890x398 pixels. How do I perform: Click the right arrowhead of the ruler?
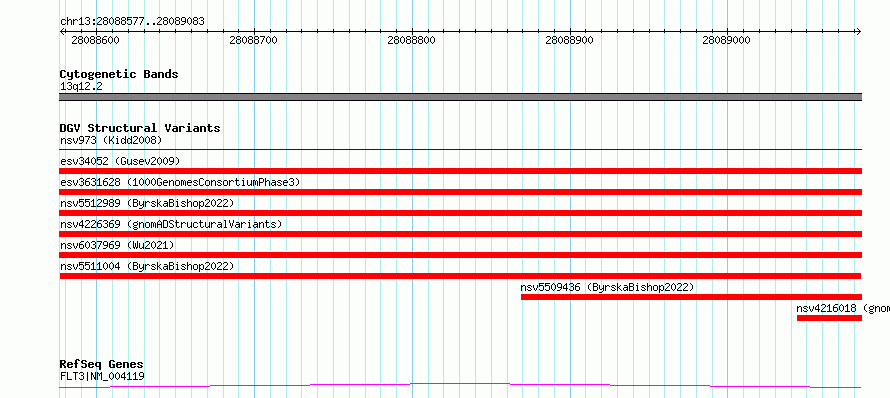click(858, 31)
